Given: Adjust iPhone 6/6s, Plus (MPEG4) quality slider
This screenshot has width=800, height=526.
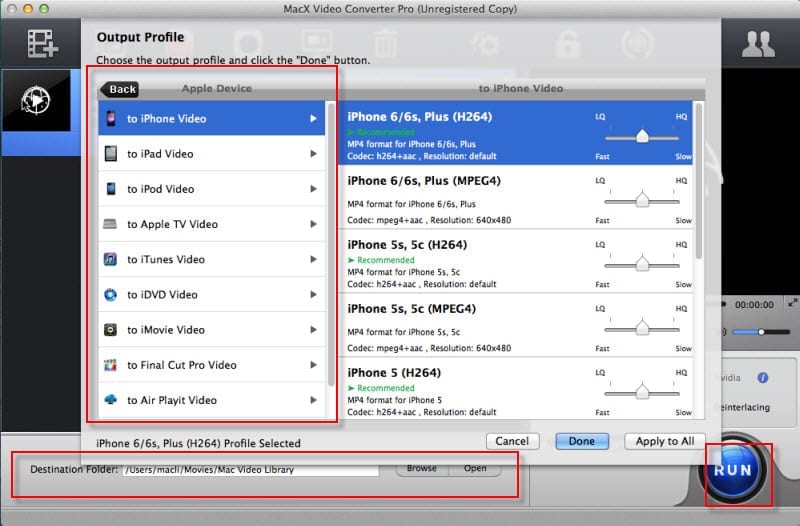Looking at the screenshot, I should 642,200.
